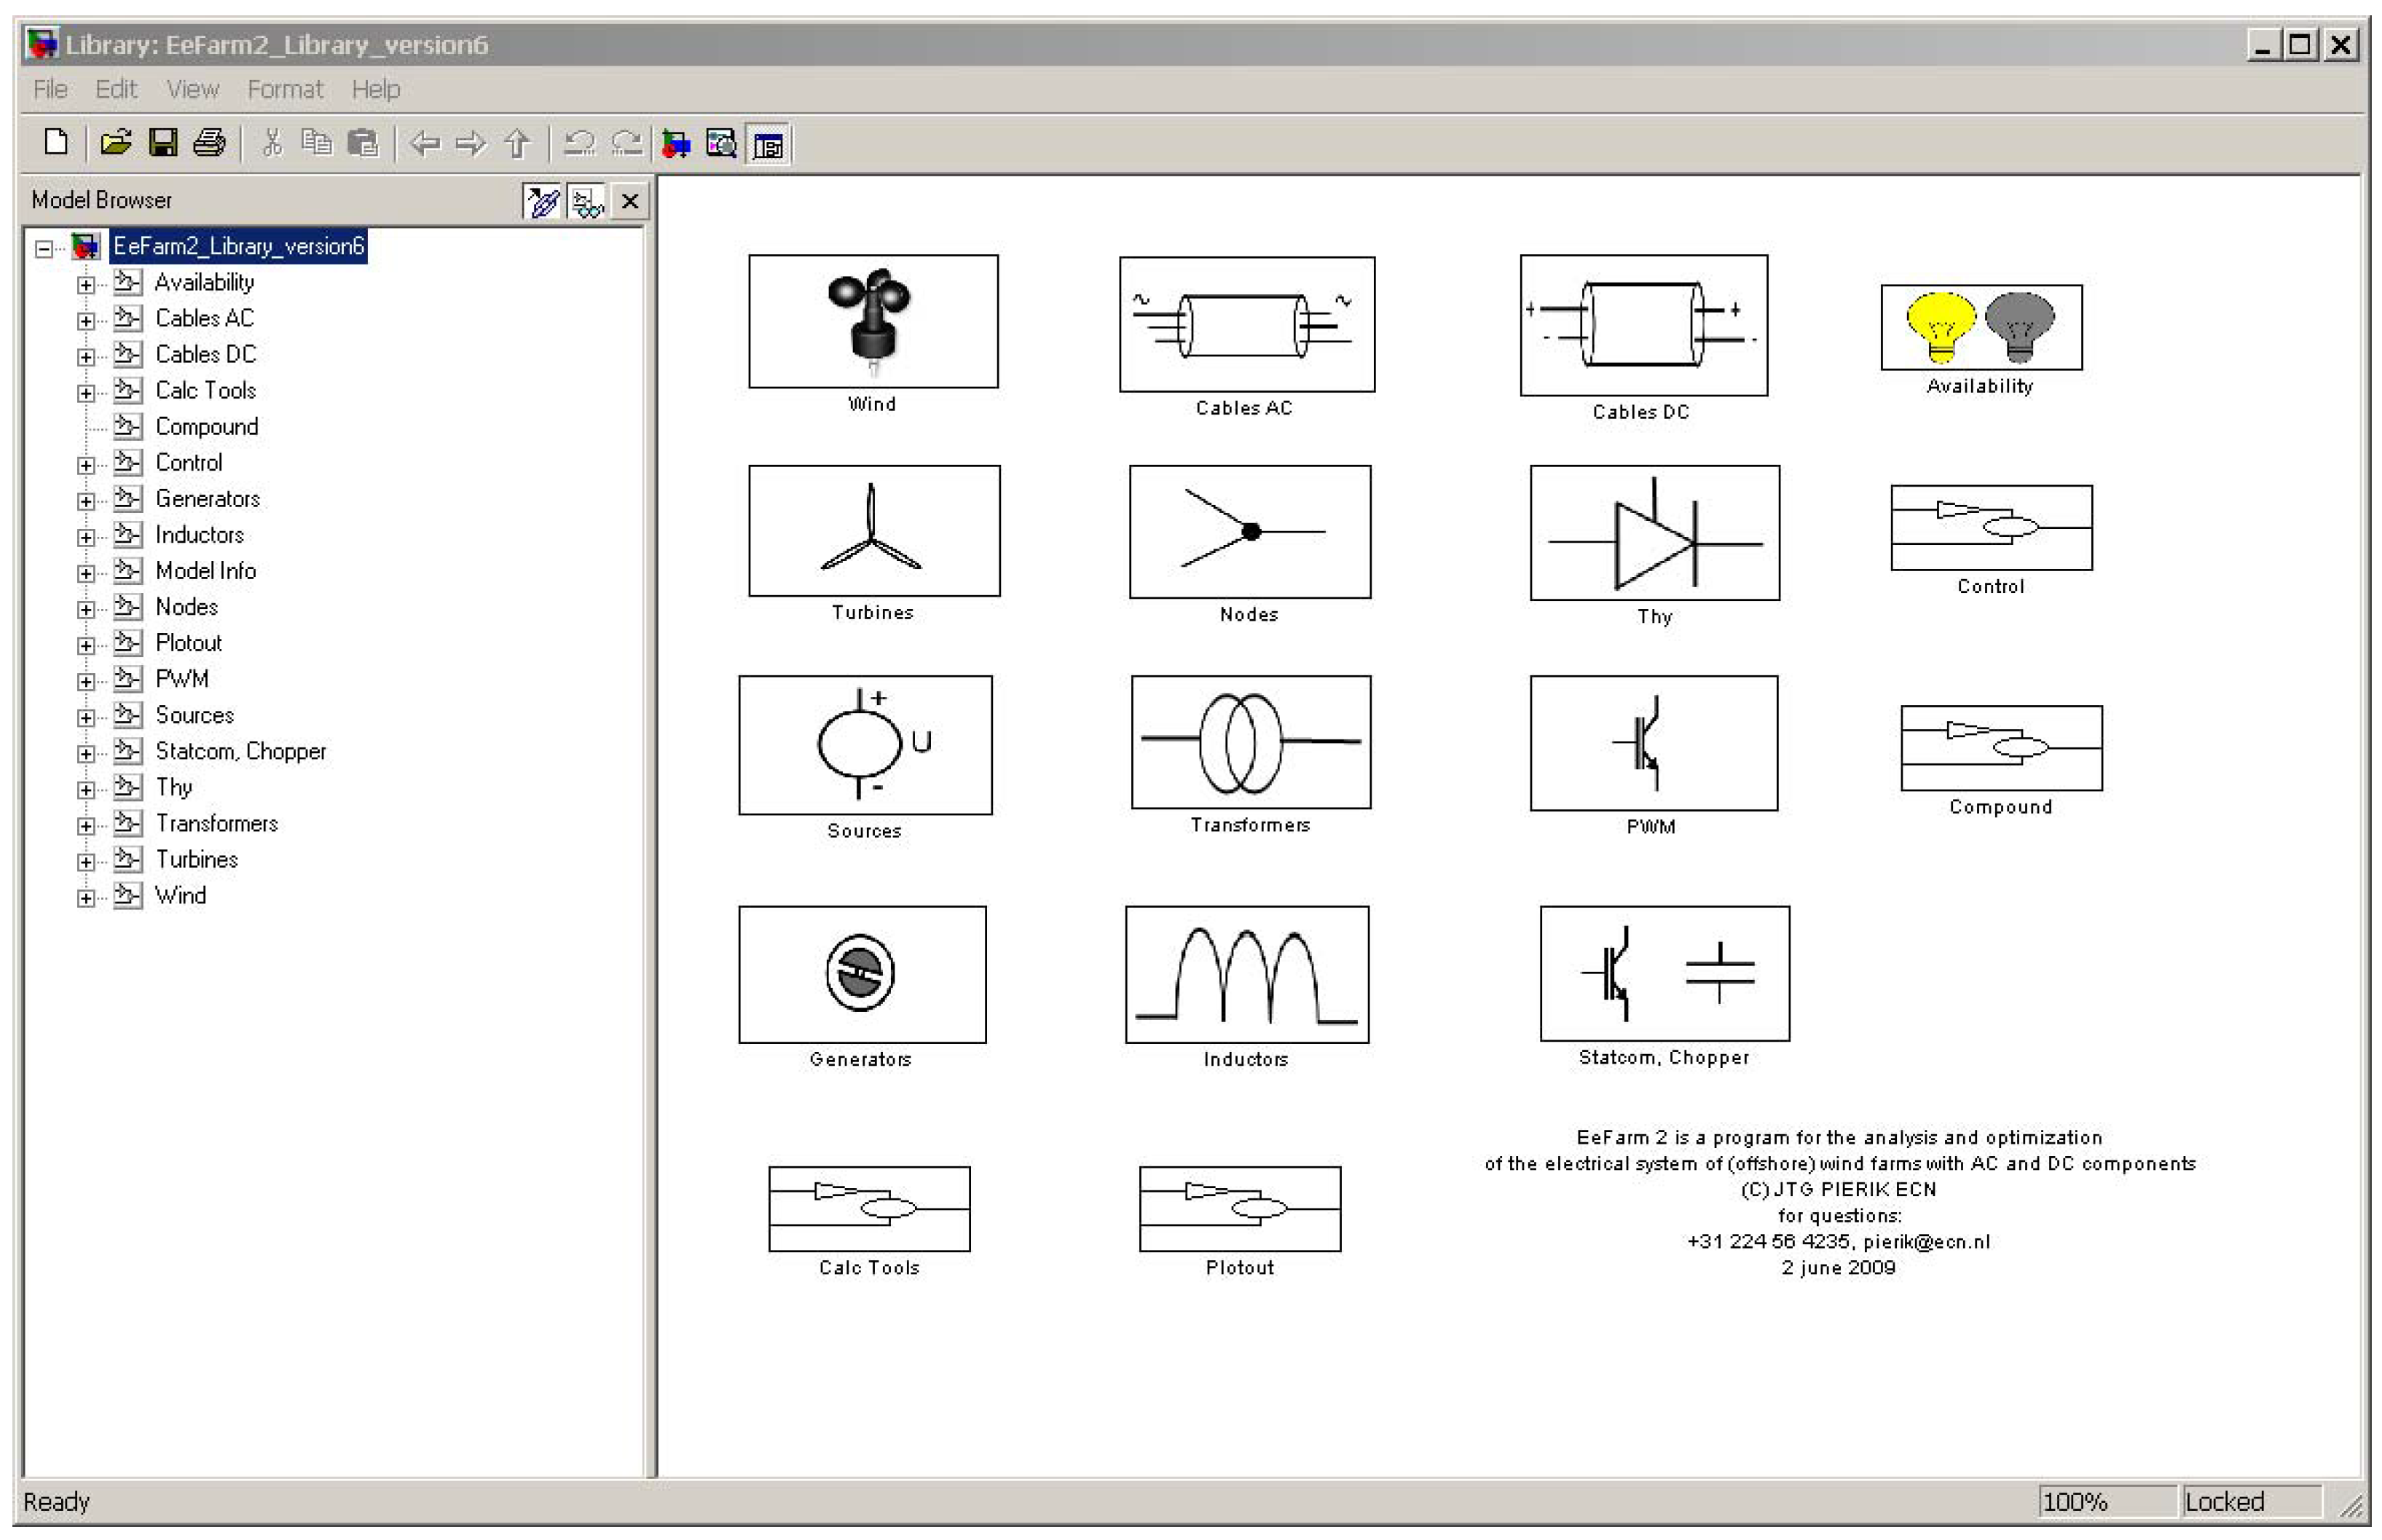Close the Model Browser pane
The width and height of the screenshot is (2382, 1540).
[630, 202]
